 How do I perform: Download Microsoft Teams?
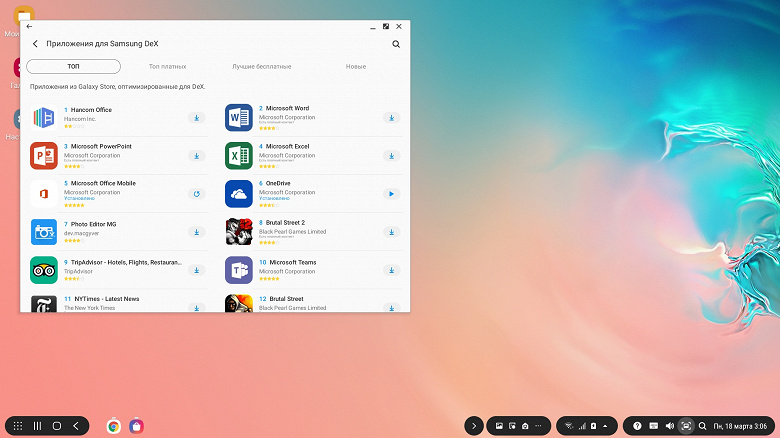coord(391,270)
